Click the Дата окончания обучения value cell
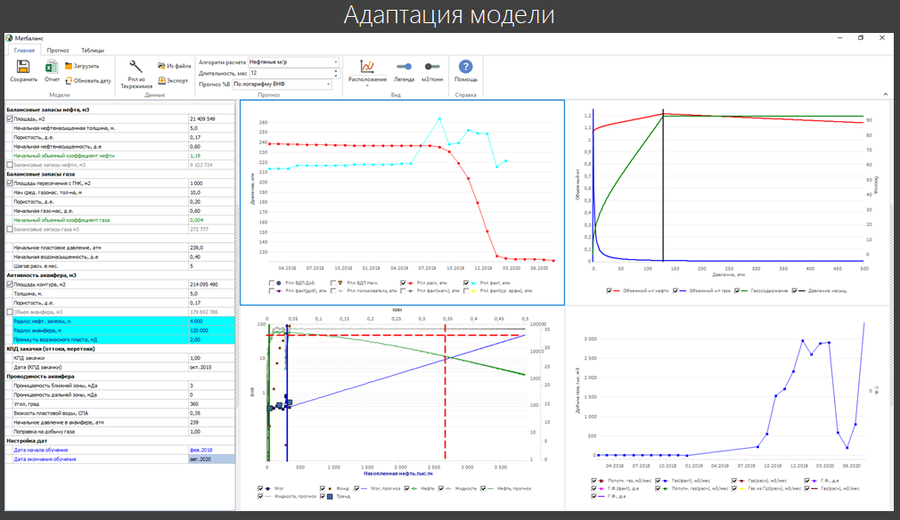This screenshot has height=520, width=900. tap(211, 459)
